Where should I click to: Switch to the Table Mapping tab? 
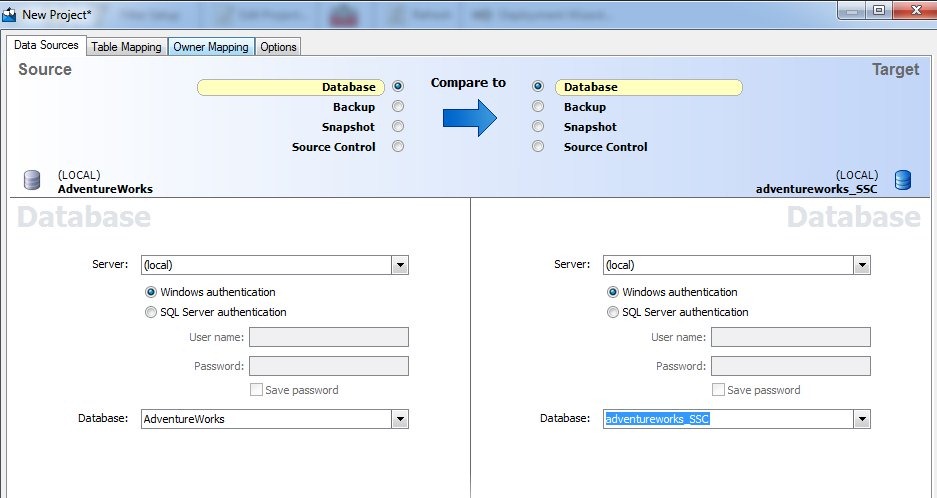pos(126,47)
